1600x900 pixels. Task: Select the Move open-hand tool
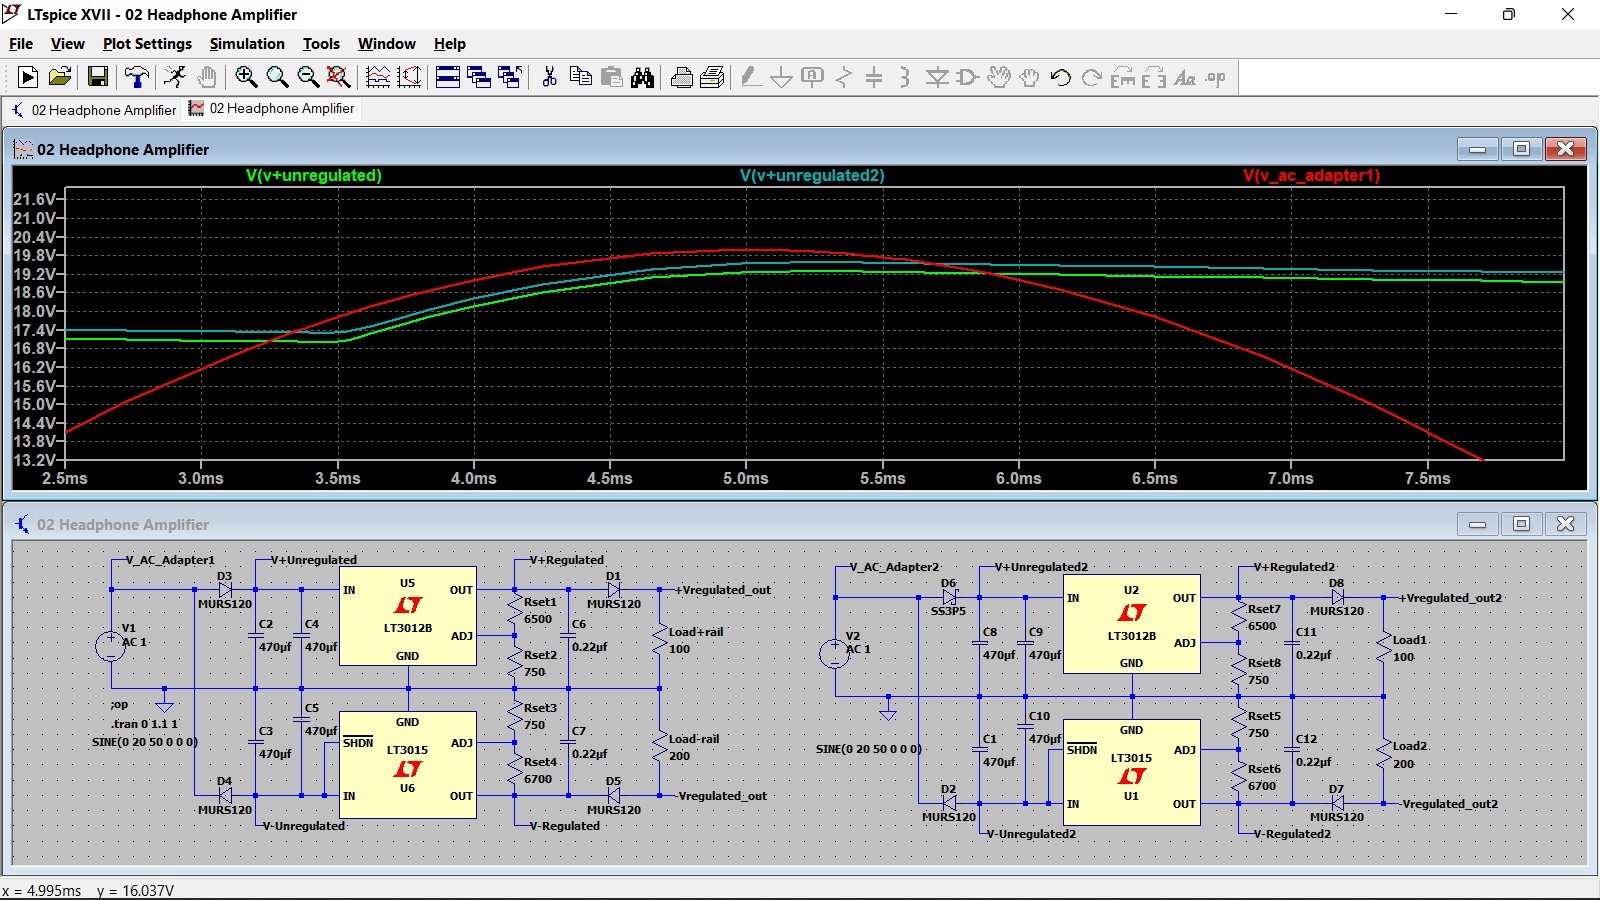999,77
